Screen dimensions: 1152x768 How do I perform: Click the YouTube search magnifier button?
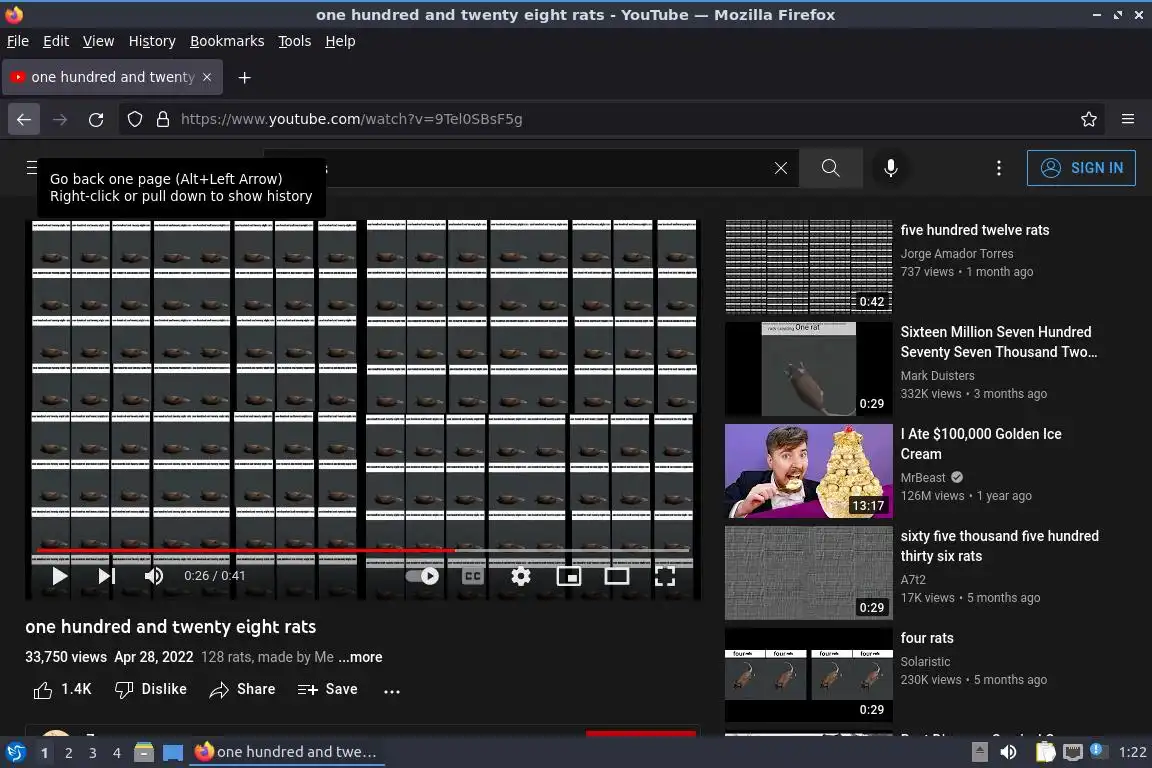tap(830, 168)
